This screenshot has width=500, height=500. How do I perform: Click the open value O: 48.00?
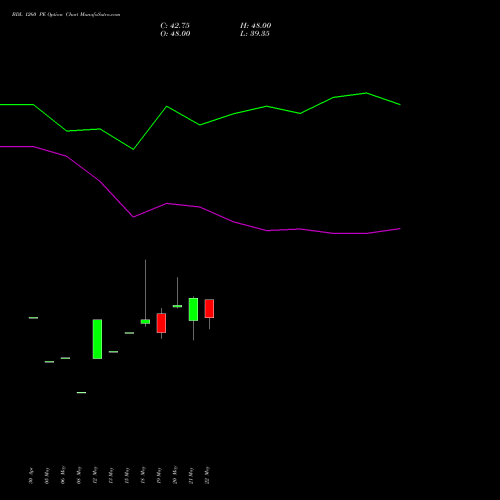[x=175, y=34]
